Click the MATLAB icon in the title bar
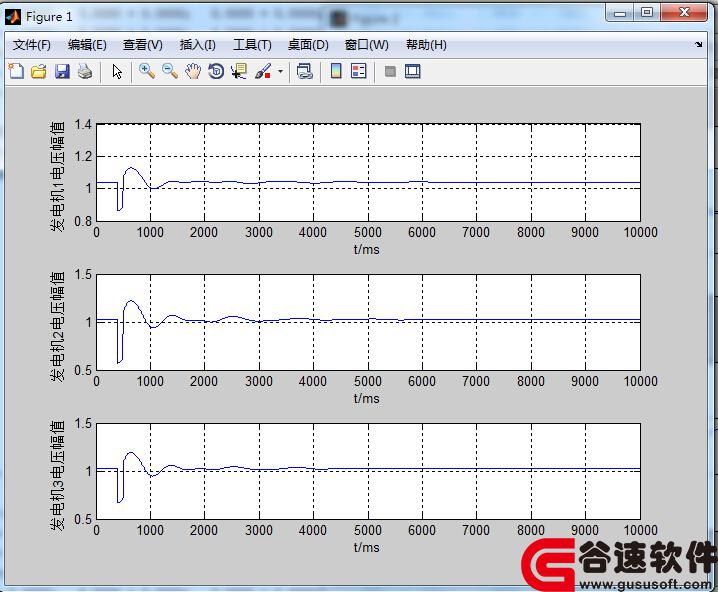 point(13,17)
